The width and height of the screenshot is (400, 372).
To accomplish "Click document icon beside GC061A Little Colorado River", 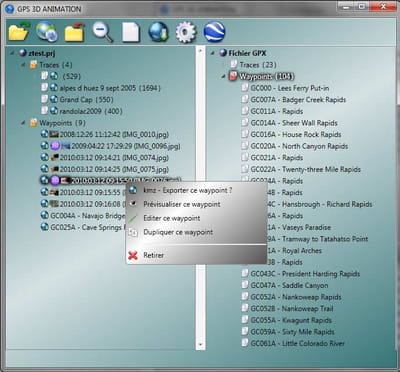I will [245, 343].
